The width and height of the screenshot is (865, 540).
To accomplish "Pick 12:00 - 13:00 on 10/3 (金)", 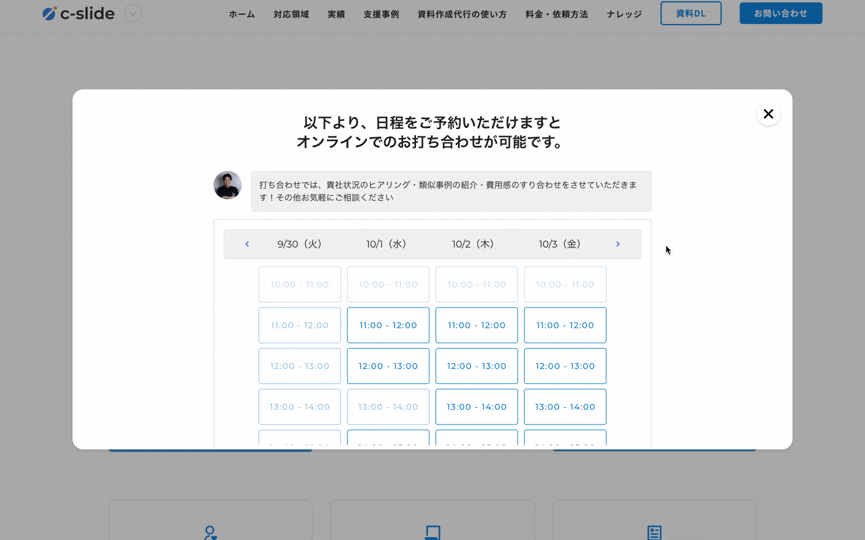I will pyautogui.click(x=565, y=366).
